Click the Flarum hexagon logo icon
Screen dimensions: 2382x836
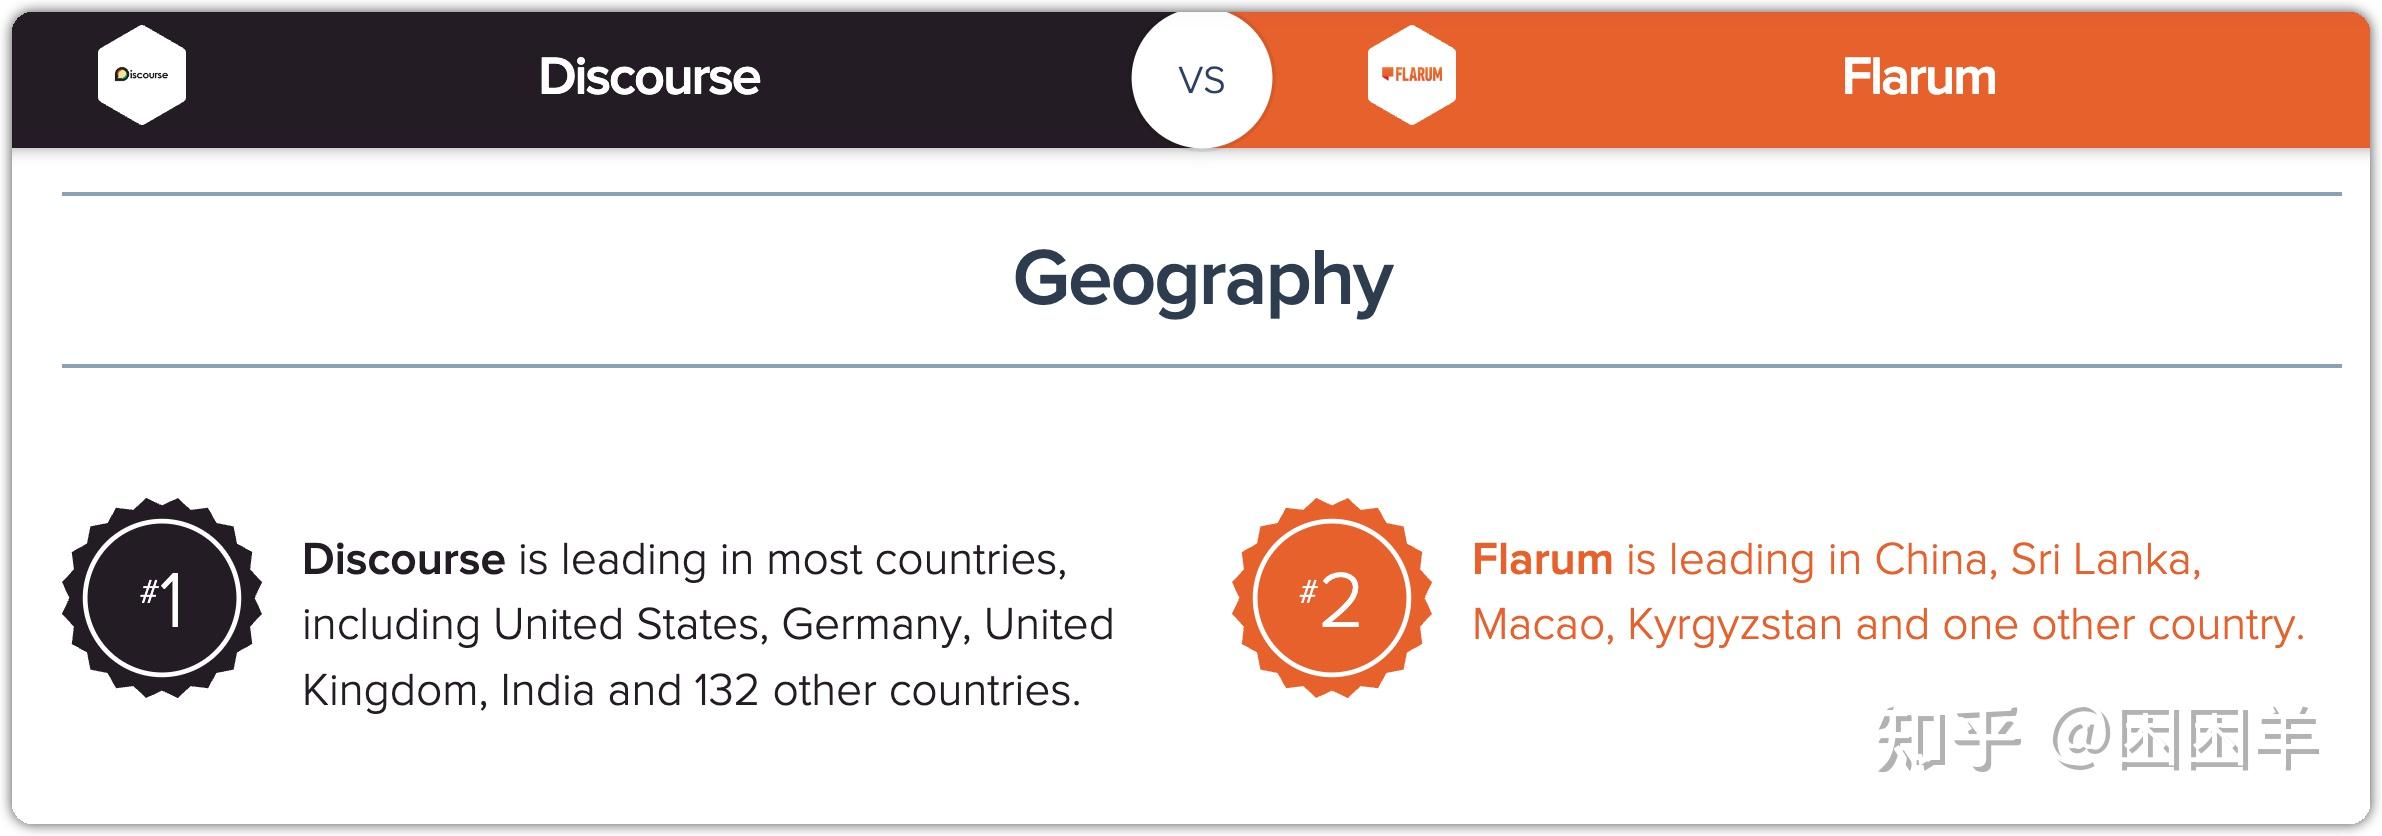click(1411, 75)
